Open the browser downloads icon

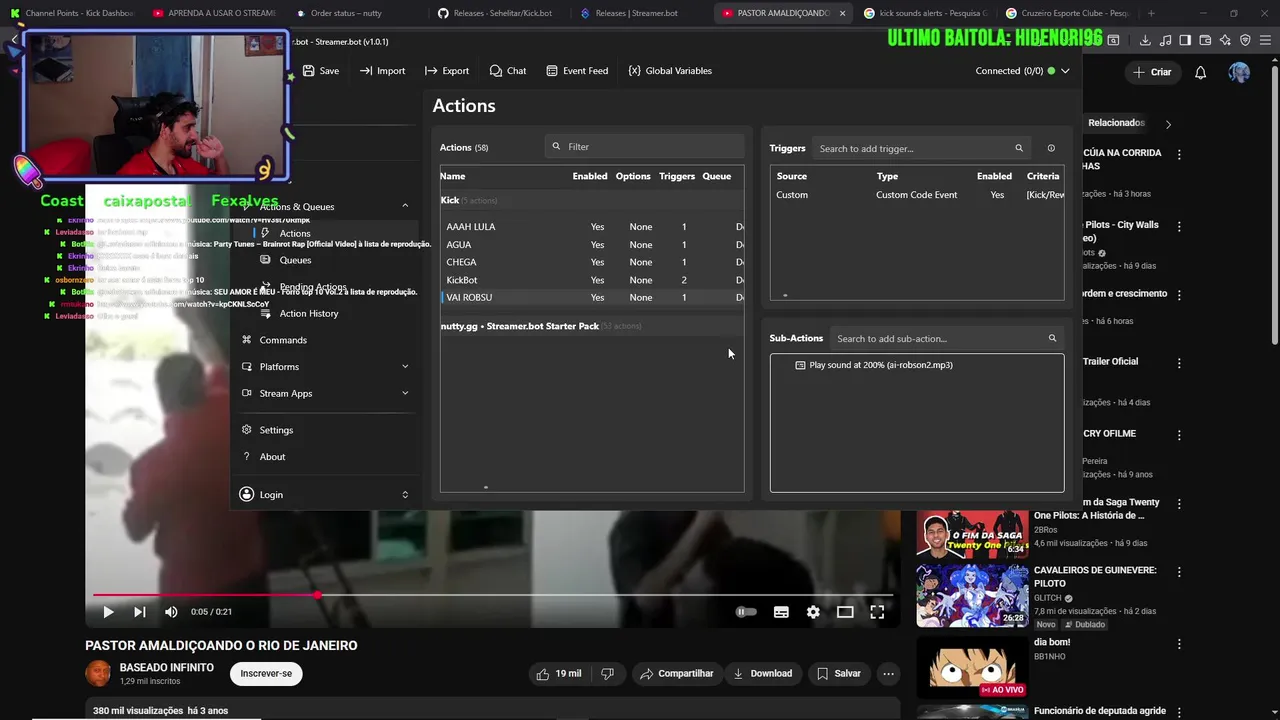coord(1143,40)
